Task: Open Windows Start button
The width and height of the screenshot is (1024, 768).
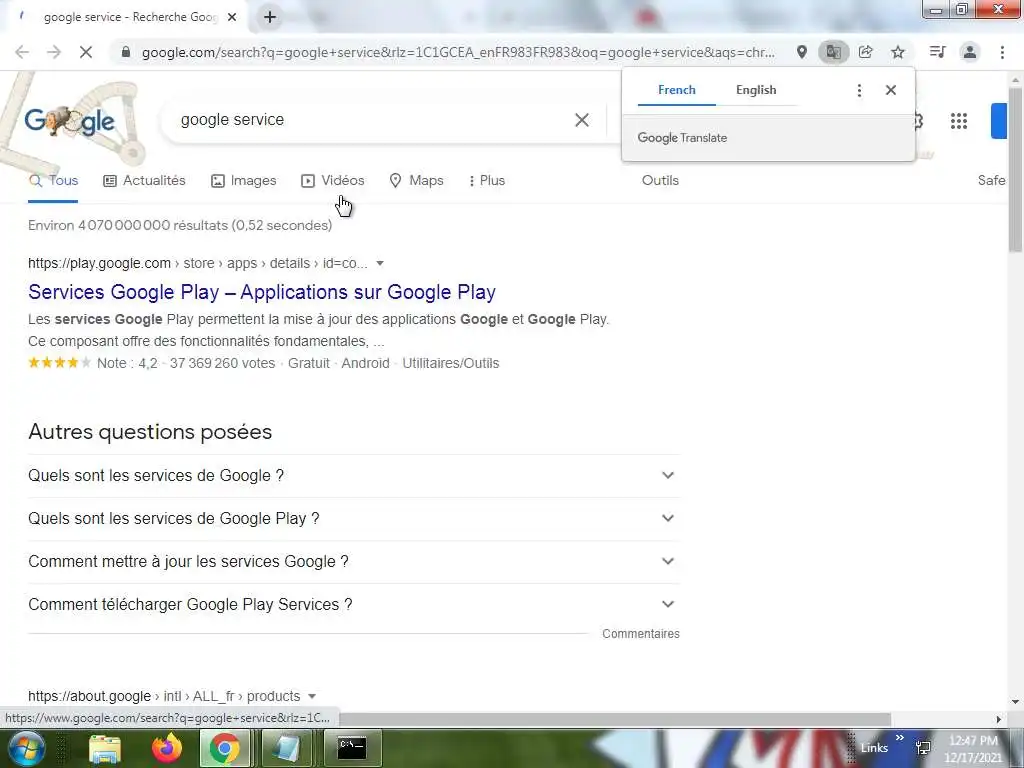Action: pos(25,748)
